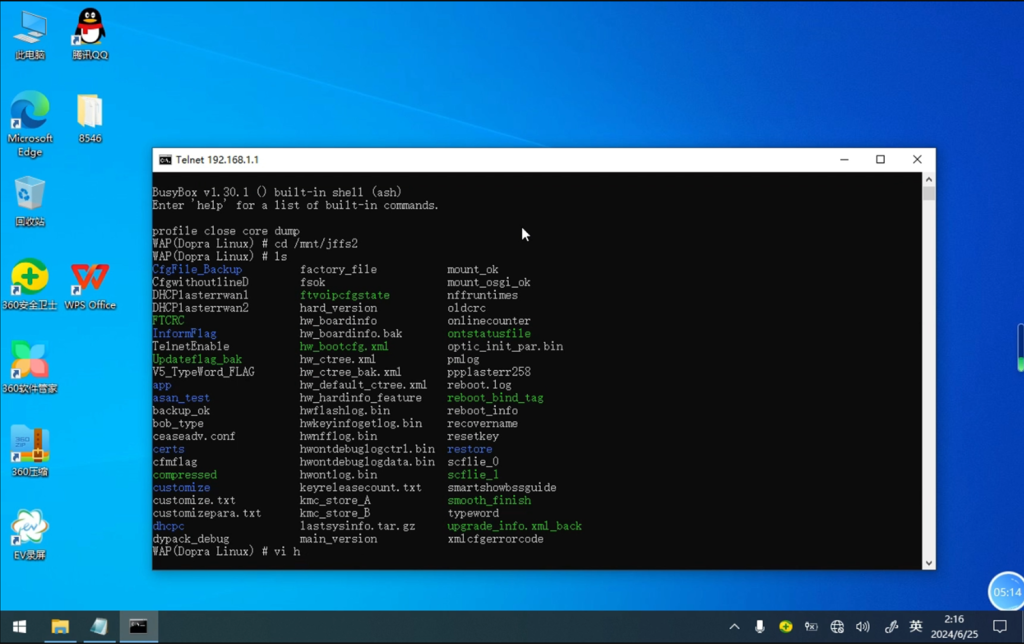Switch to the Telnet taskbar window

point(138,627)
